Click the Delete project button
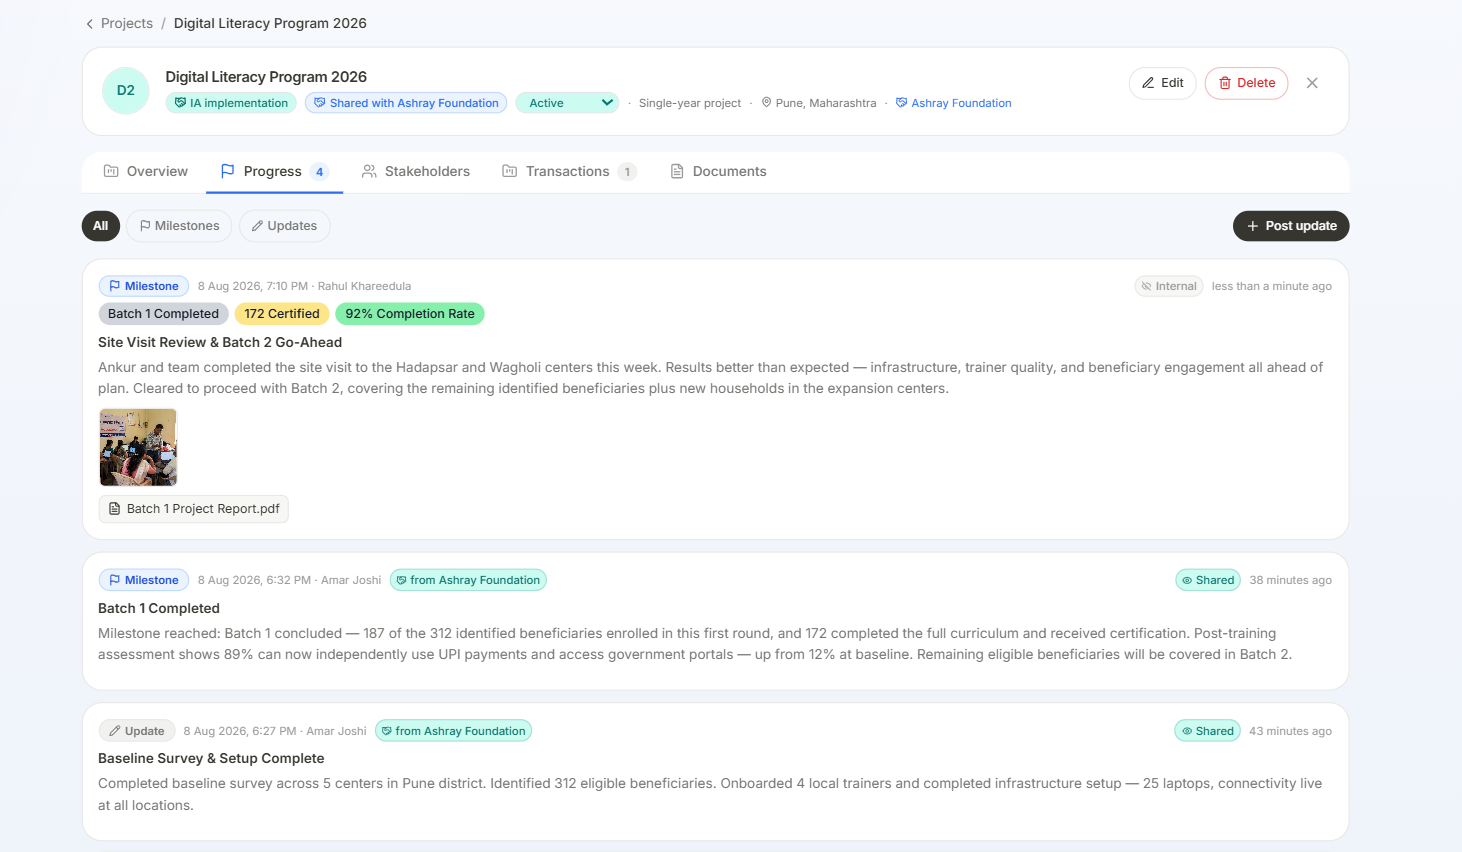1462x852 pixels. (x=1247, y=83)
